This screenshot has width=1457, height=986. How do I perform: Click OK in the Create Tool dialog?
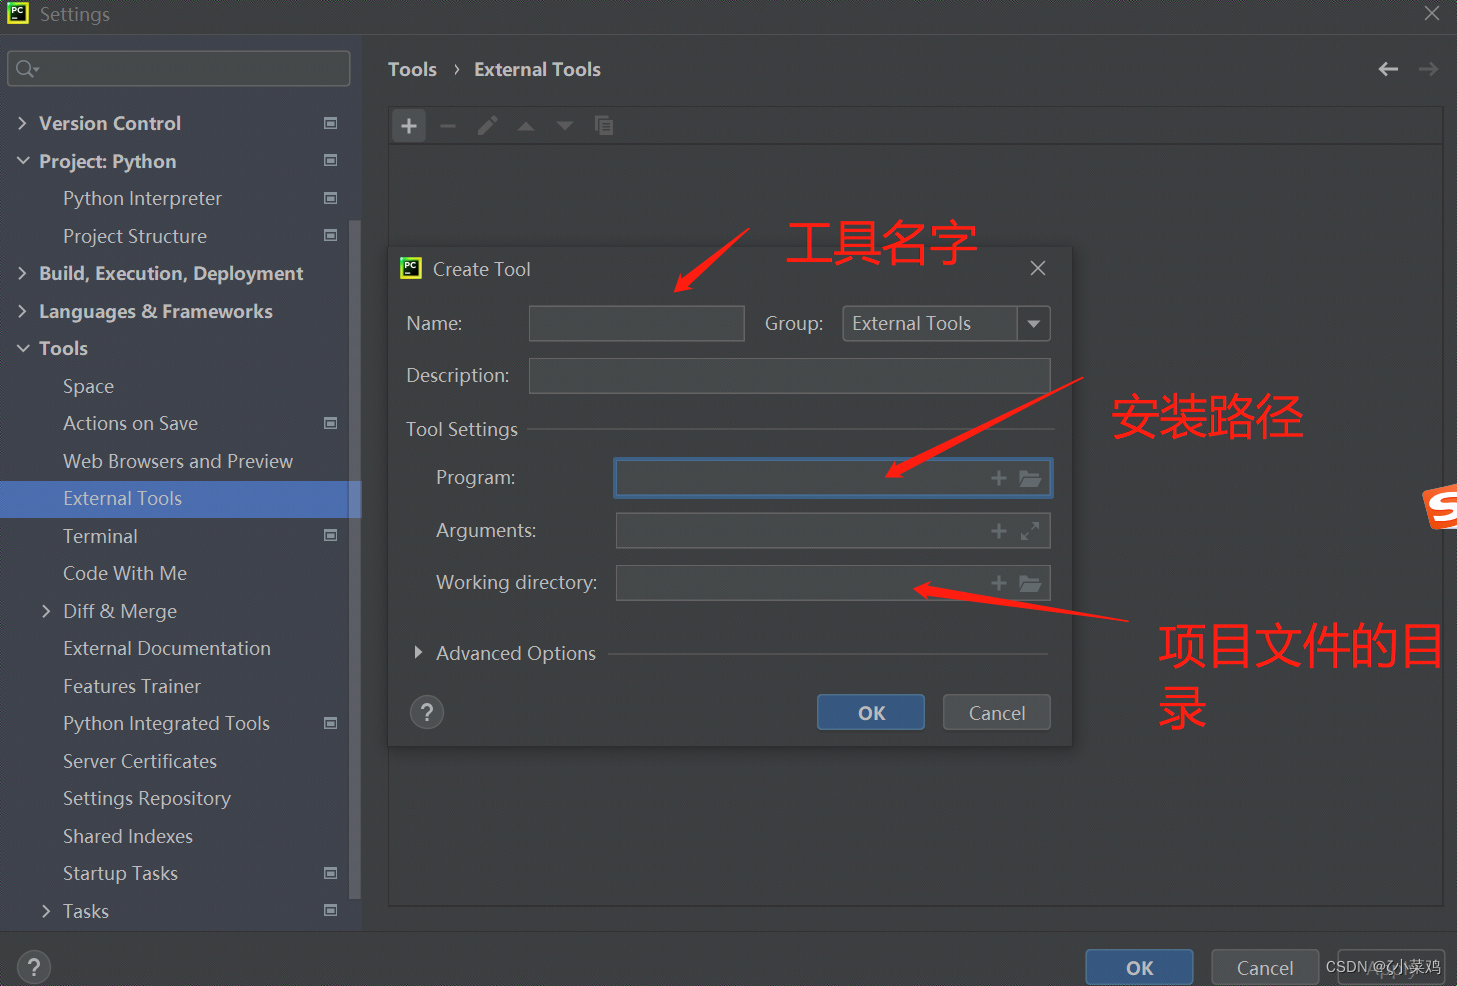[870, 712]
